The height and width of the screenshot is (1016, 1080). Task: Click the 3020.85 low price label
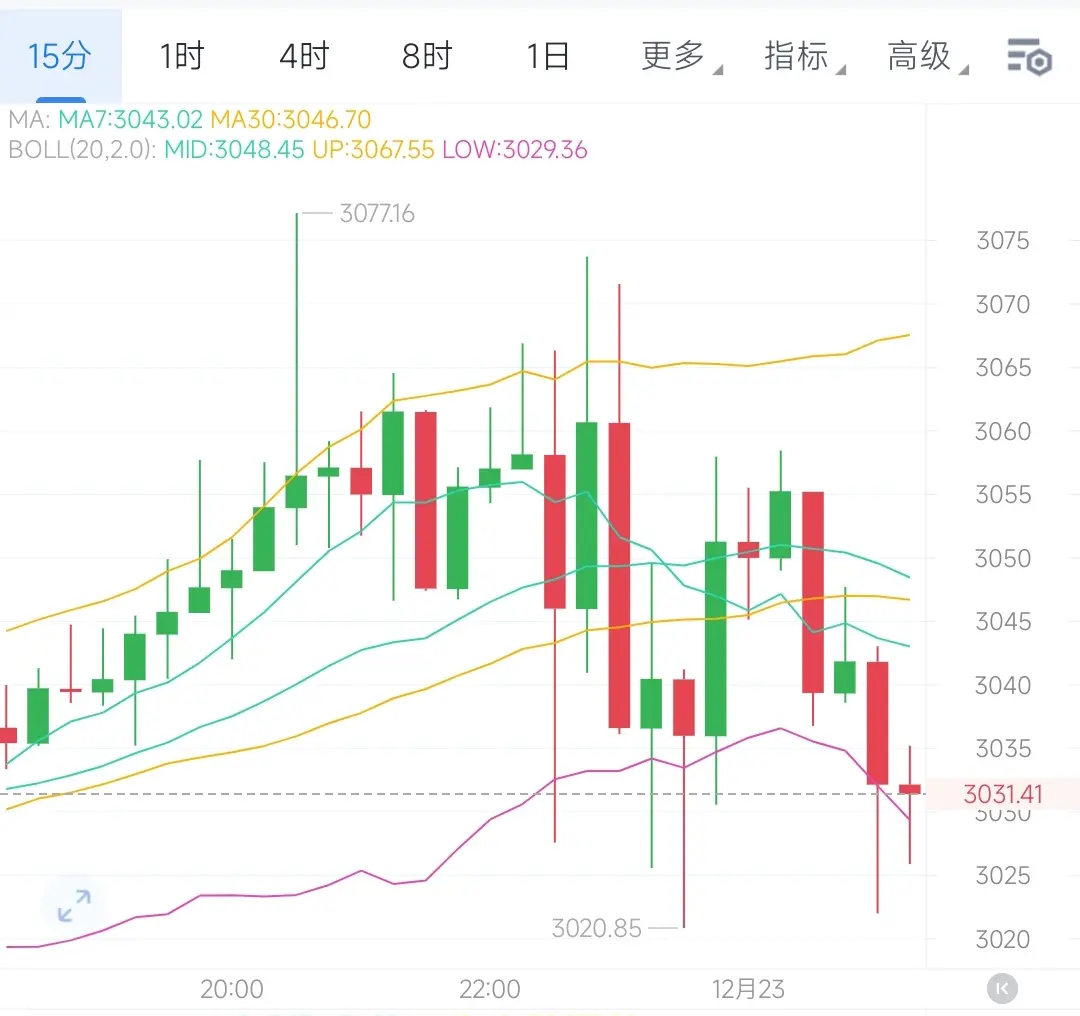[x=596, y=929]
